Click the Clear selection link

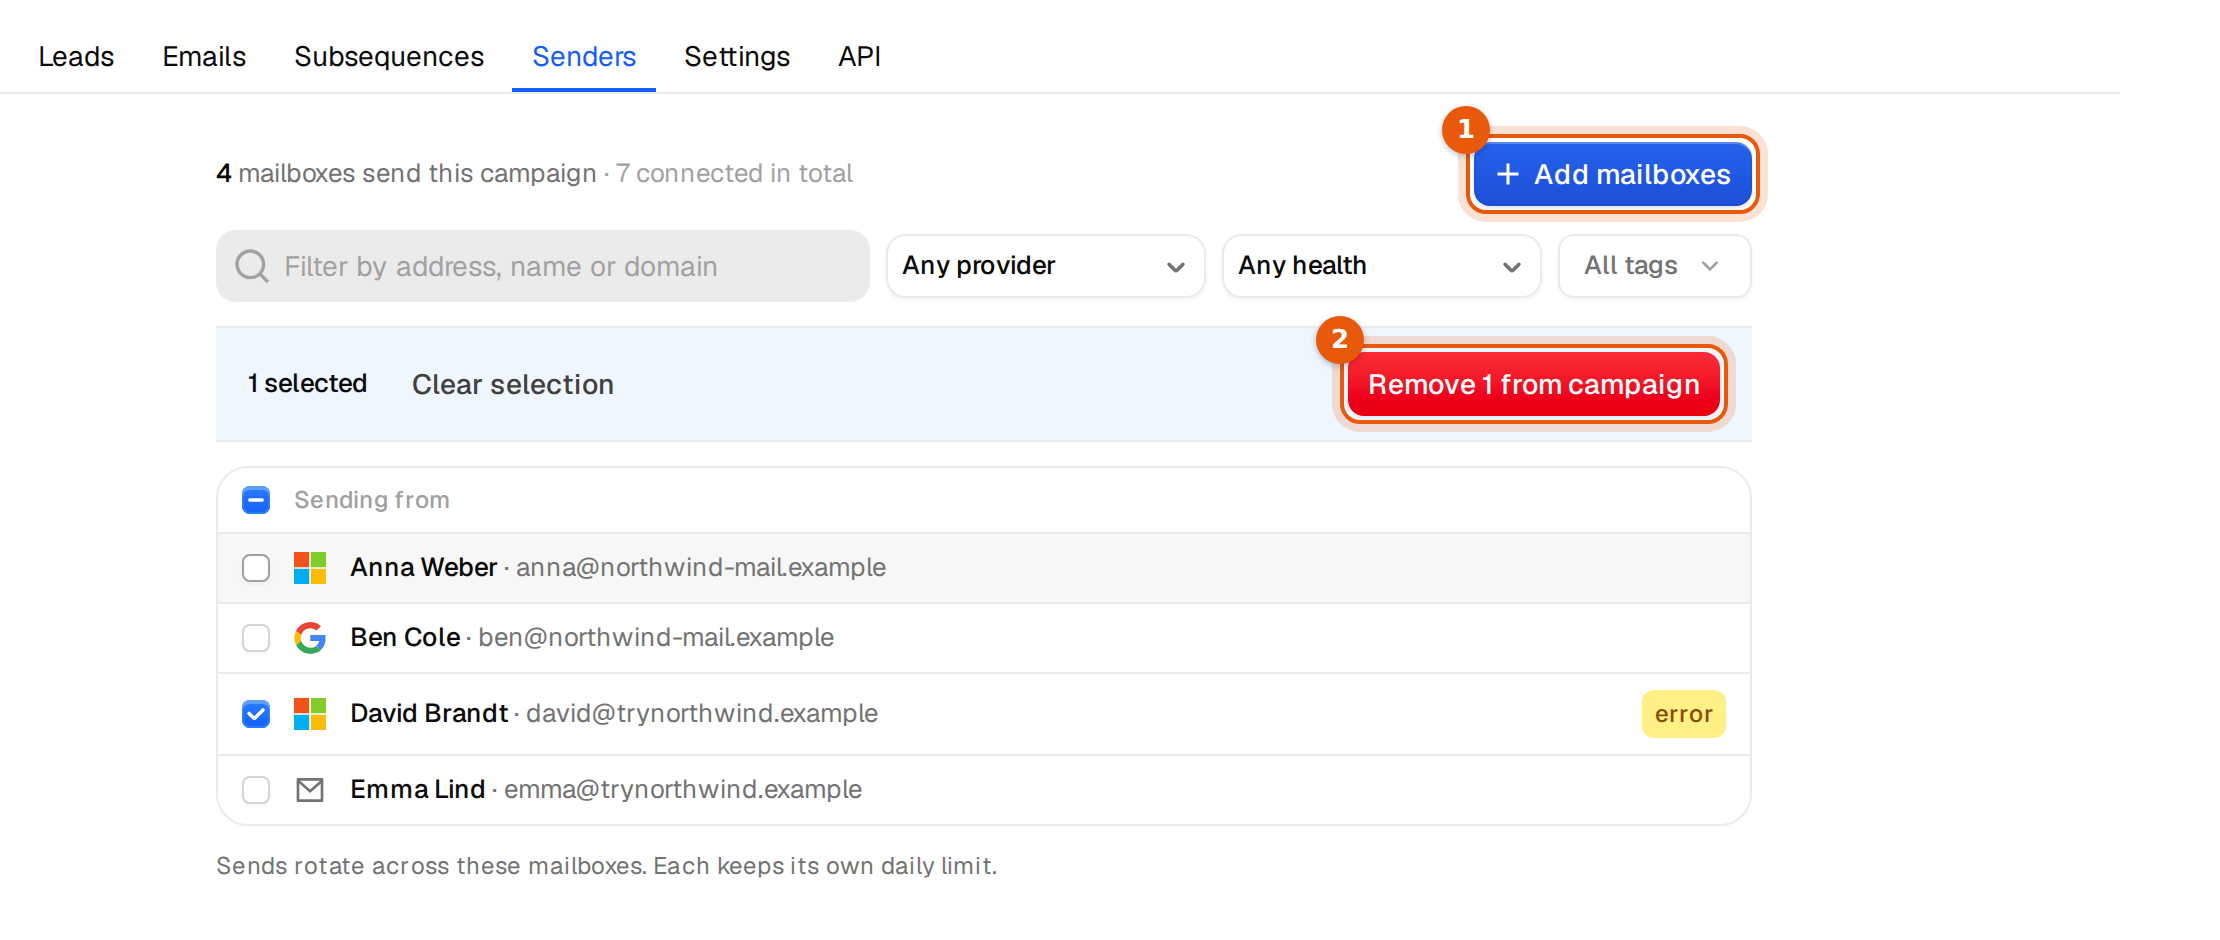513,384
